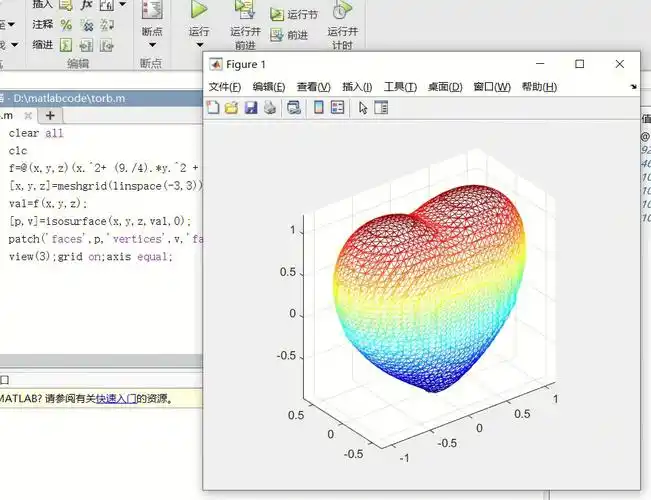
Task: Click the green Run play icon
Action: coord(199,9)
